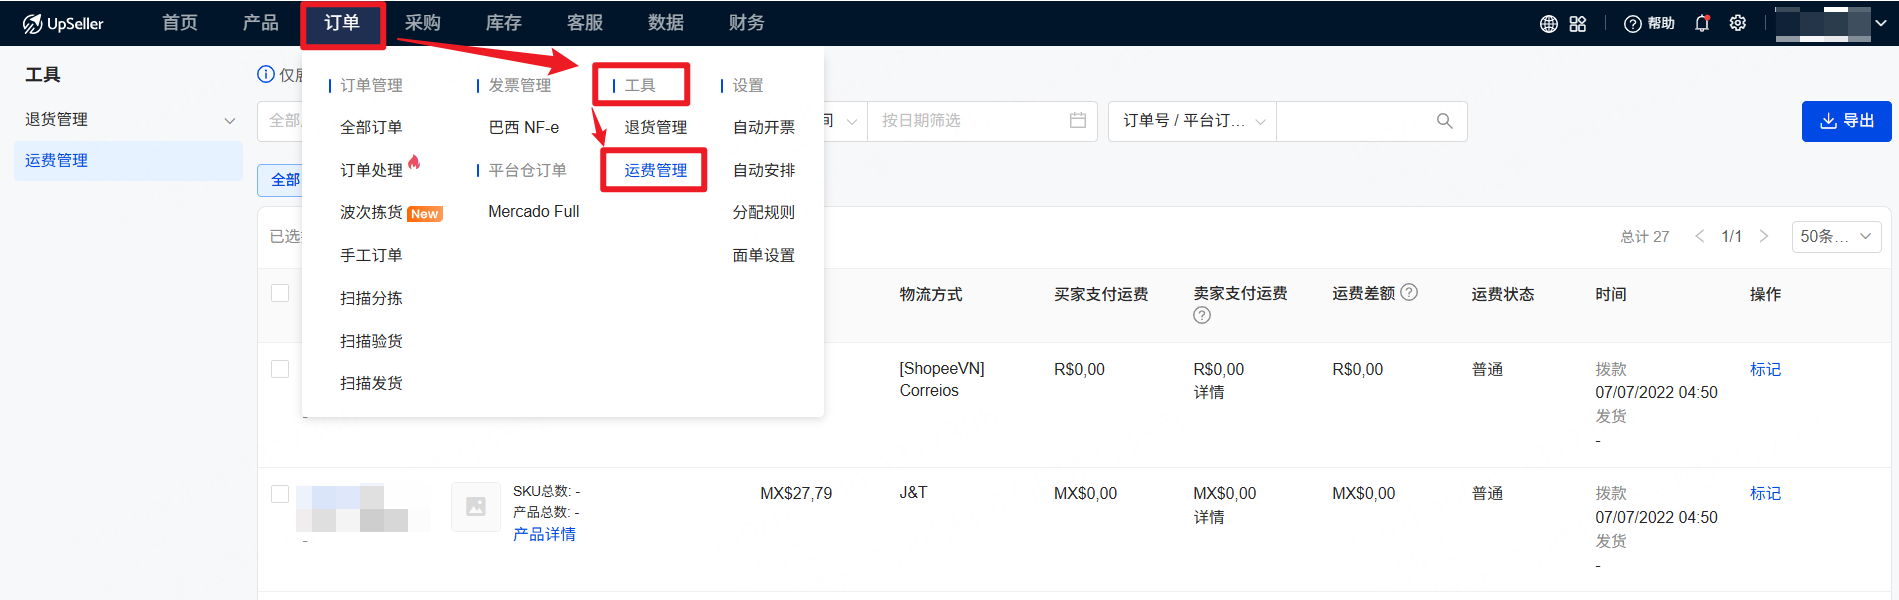Click the blue 导出 export button

pos(1846,121)
